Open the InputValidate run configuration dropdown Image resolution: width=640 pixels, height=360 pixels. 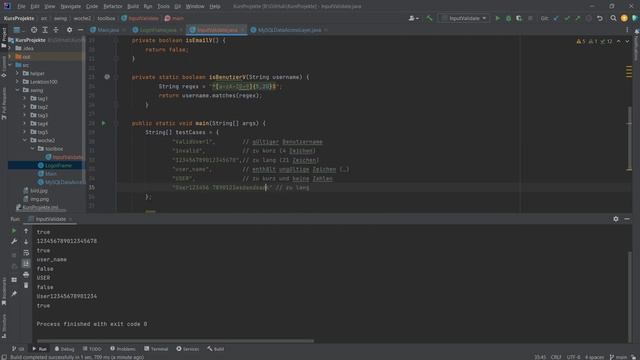coord(464,18)
